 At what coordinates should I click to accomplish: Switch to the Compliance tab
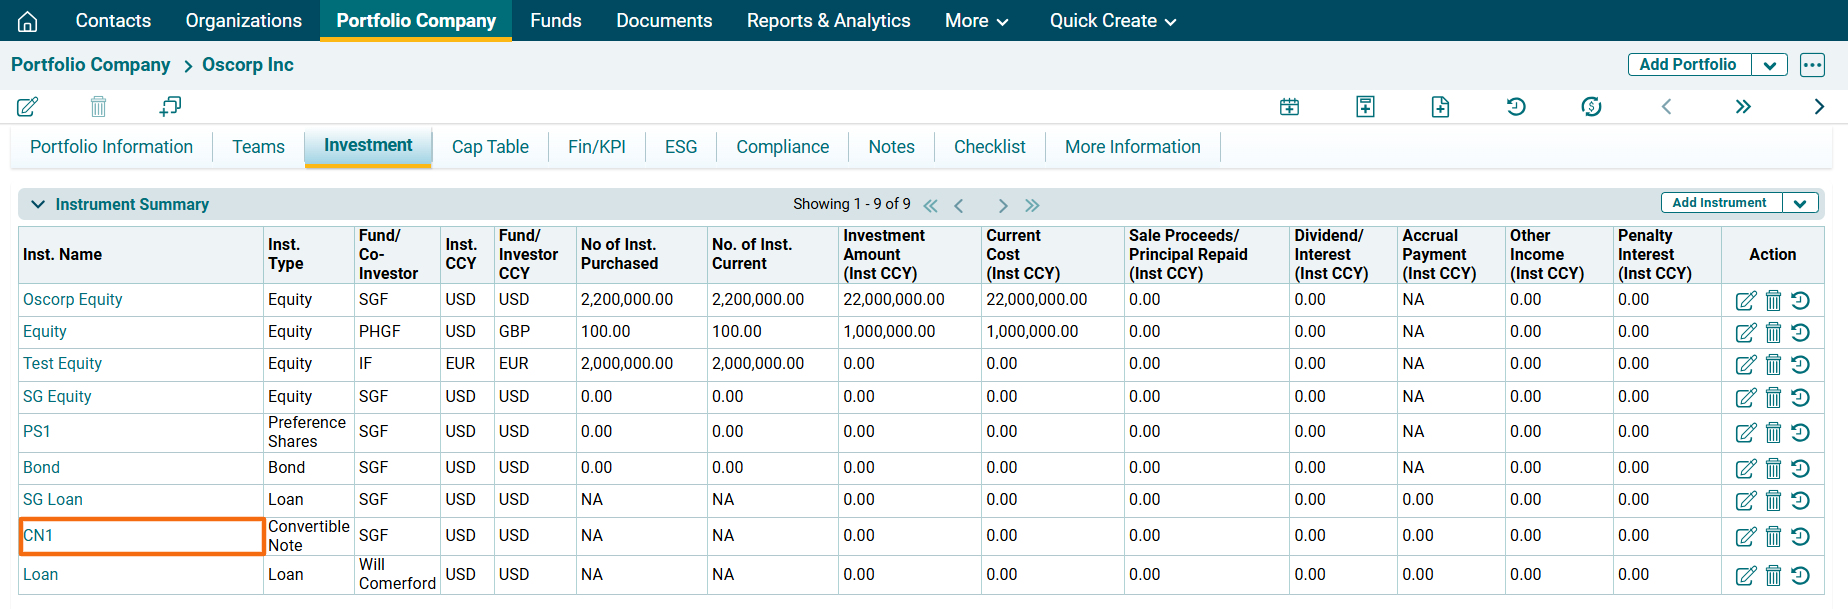pos(782,147)
